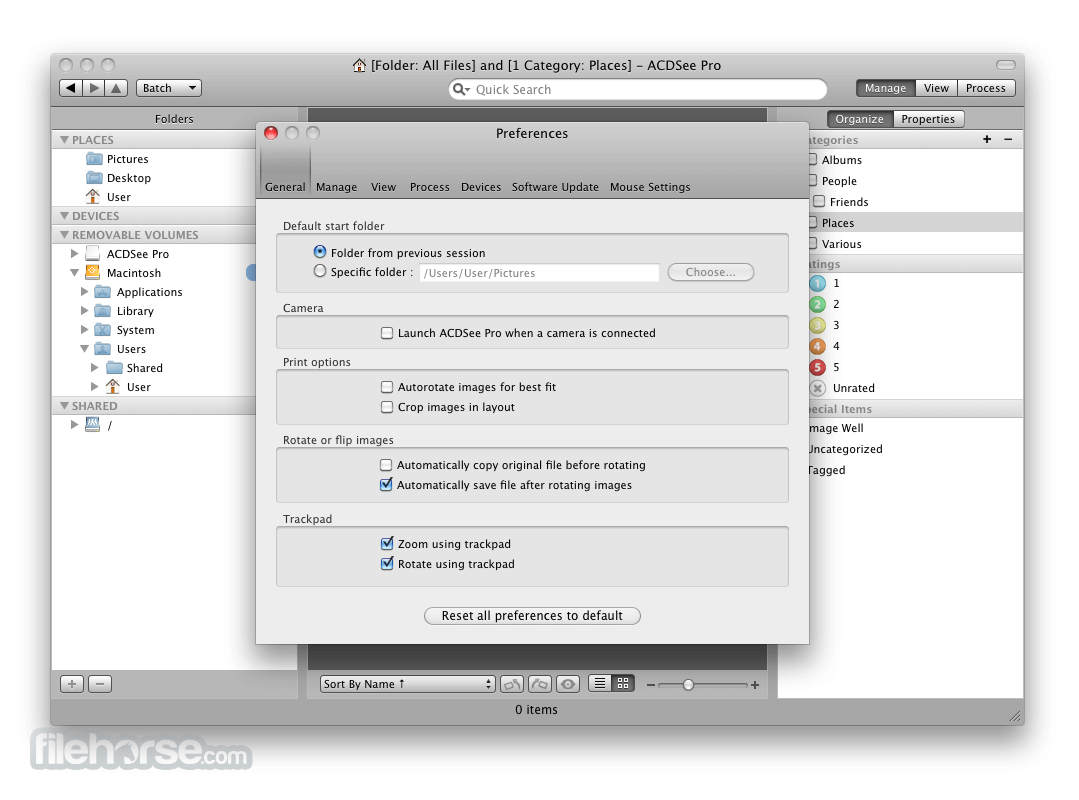Select the rating 5 red badge
This screenshot has height=800, width=1079.
(x=818, y=367)
